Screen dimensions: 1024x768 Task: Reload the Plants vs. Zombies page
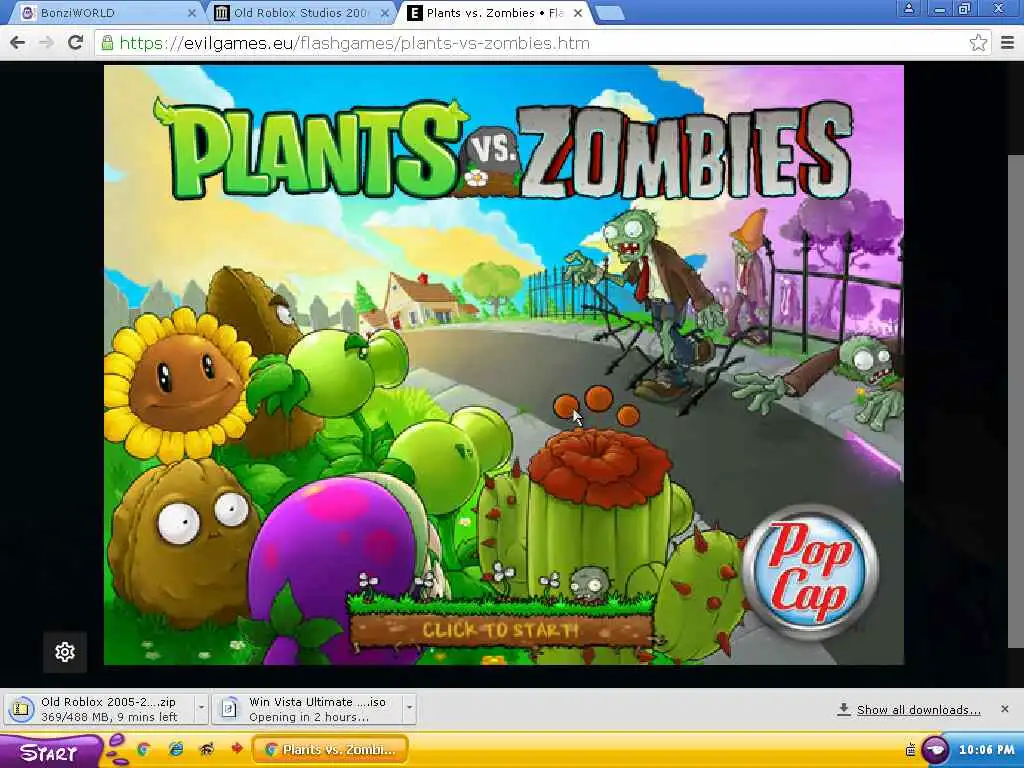pos(75,43)
